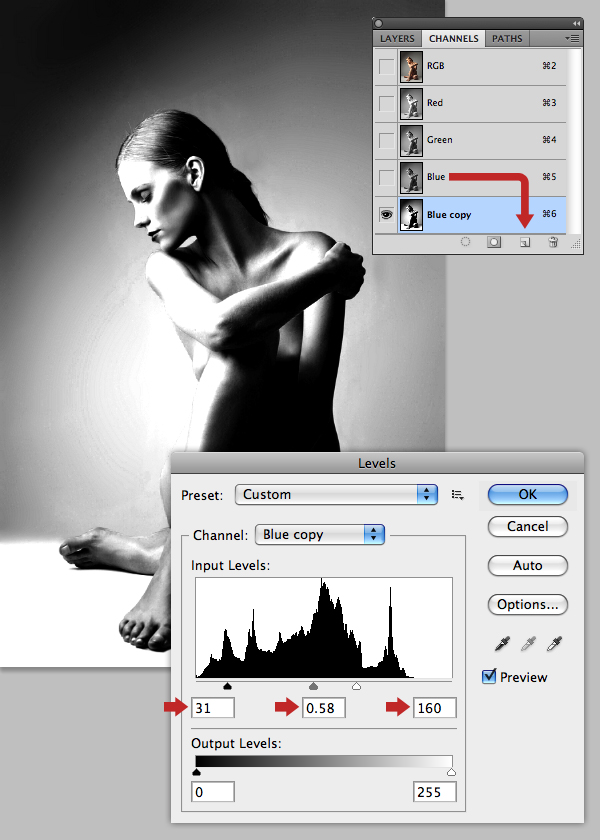Open the Channel dropdown in Levels

tap(320, 535)
